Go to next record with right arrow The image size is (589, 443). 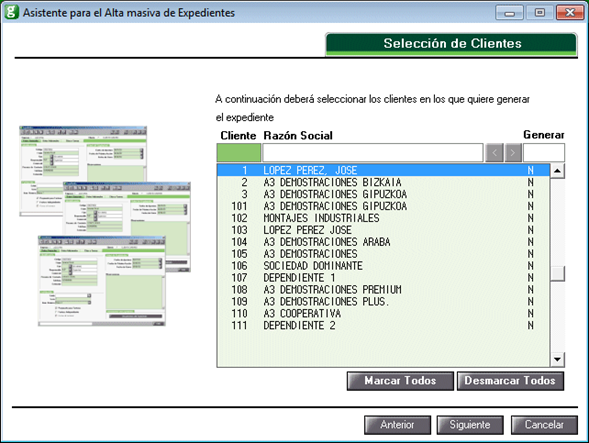513,153
